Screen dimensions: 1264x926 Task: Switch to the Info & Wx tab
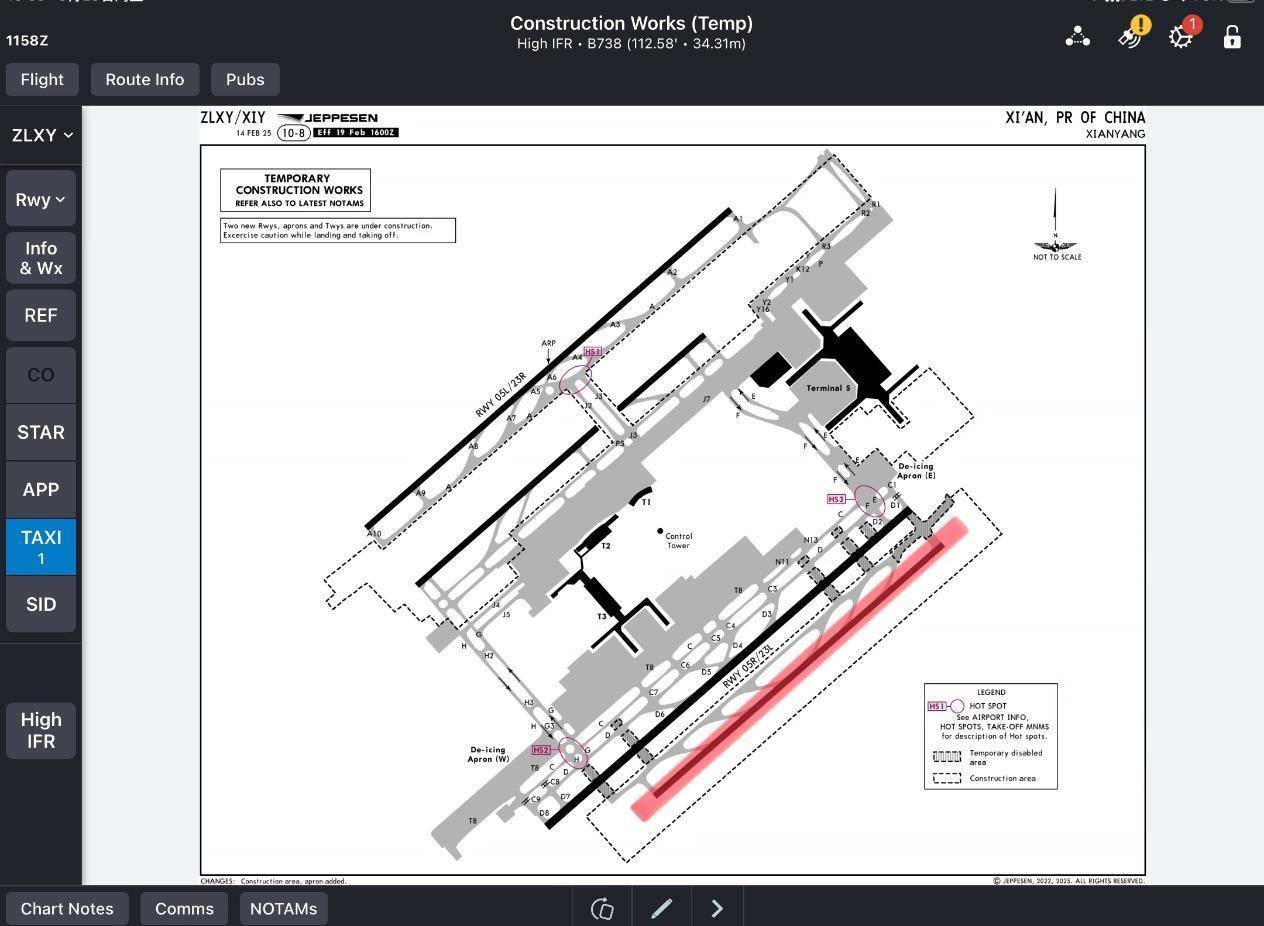[x=41, y=258]
